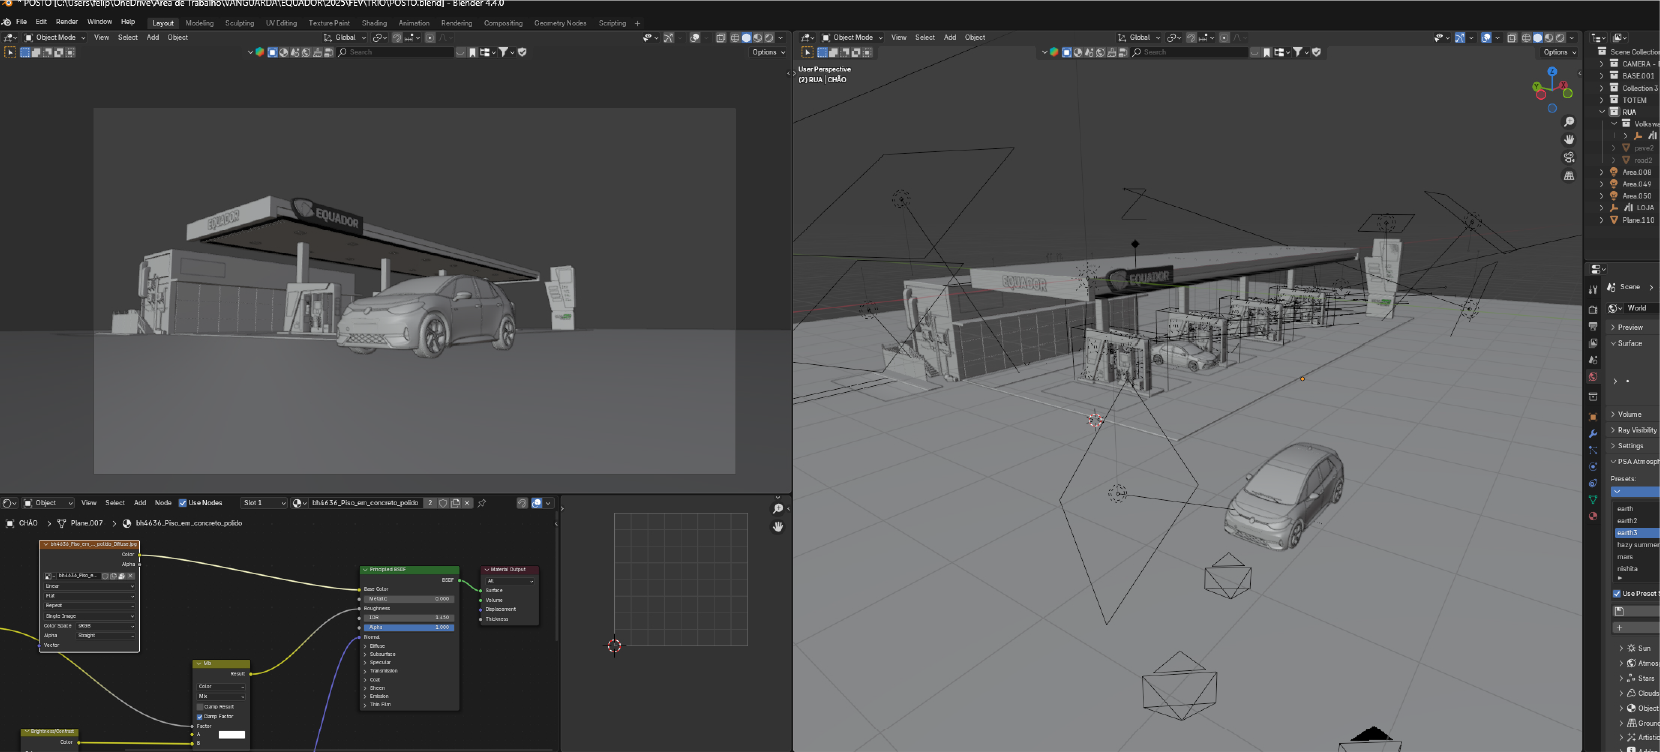This screenshot has width=1660, height=752.
Task: Open Object Data properties tab green triangle
Action: click(1593, 499)
